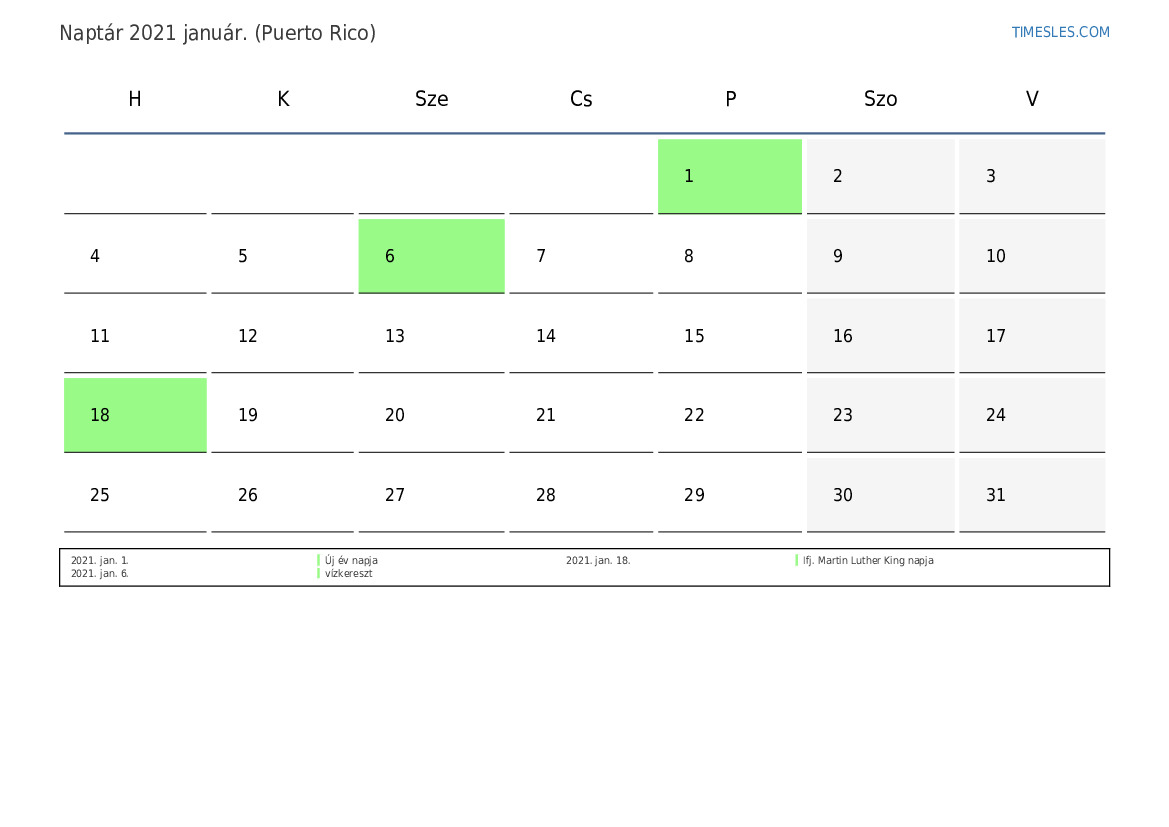
Task: Select the green January 1 holiday cell
Action: click(x=730, y=176)
